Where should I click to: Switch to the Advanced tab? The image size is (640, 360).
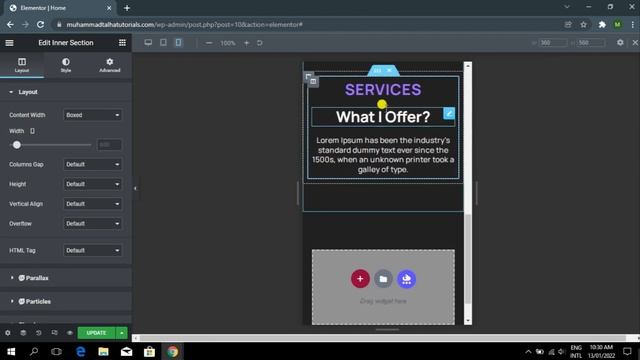coord(109,65)
